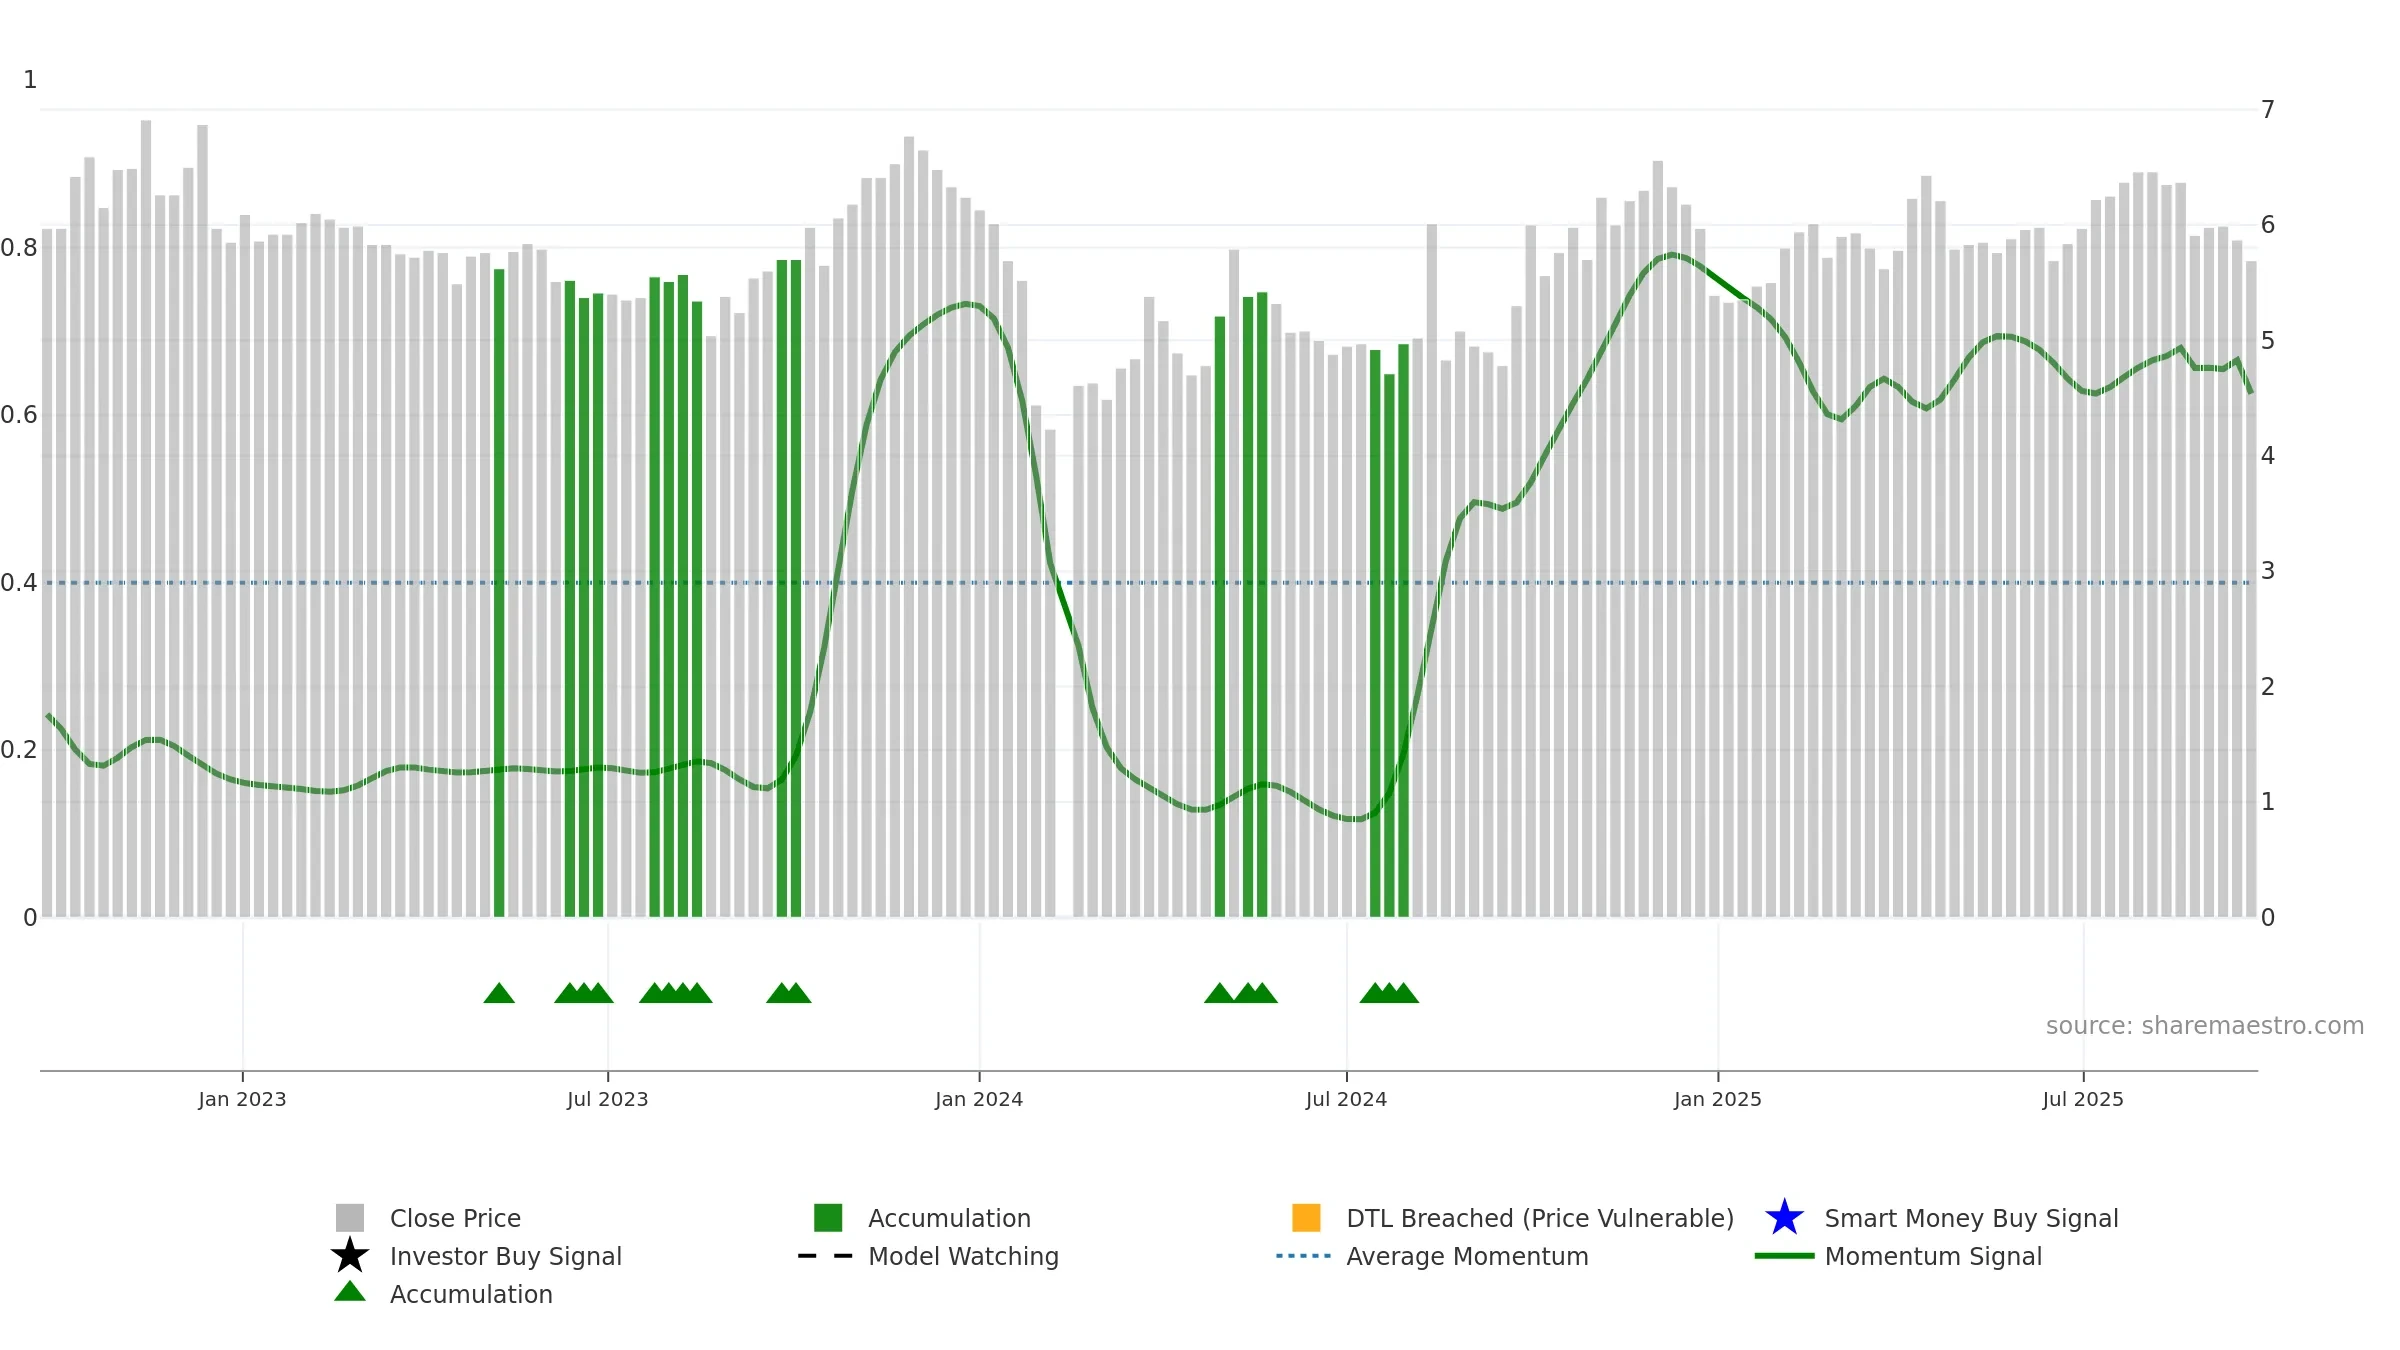Image resolution: width=2400 pixels, height=1350 pixels.
Task: Click the Jan 2023 axis label
Action: [x=242, y=1100]
